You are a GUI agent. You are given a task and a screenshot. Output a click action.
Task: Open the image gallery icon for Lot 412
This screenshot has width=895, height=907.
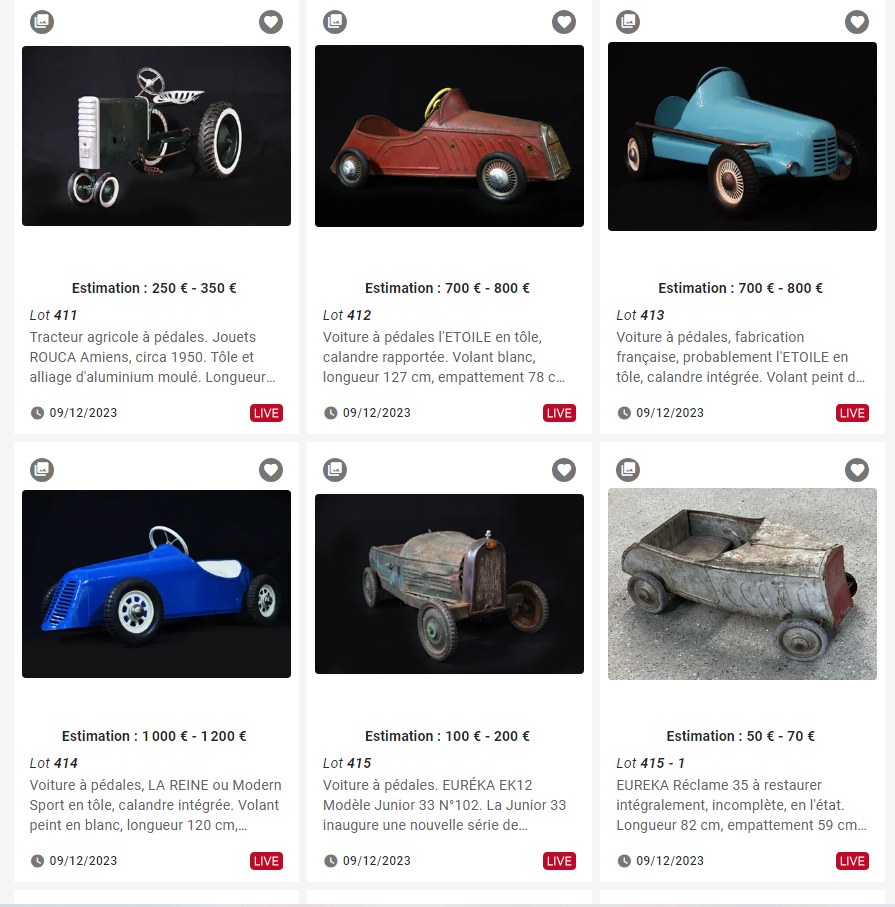[335, 22]
